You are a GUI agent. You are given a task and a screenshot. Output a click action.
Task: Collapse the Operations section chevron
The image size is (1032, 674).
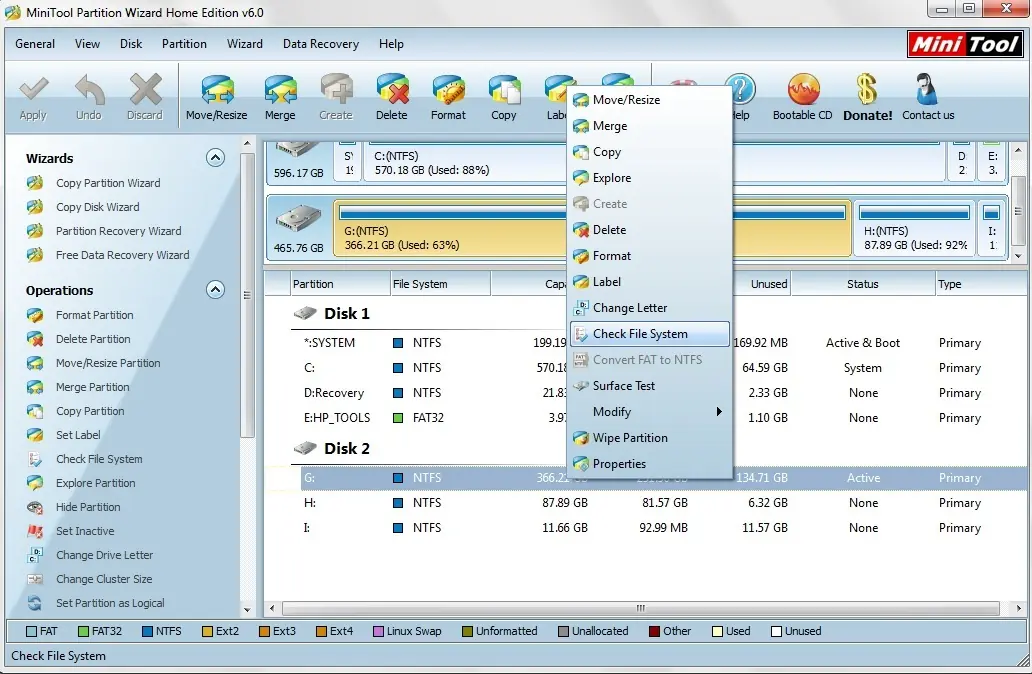[215, 290]
